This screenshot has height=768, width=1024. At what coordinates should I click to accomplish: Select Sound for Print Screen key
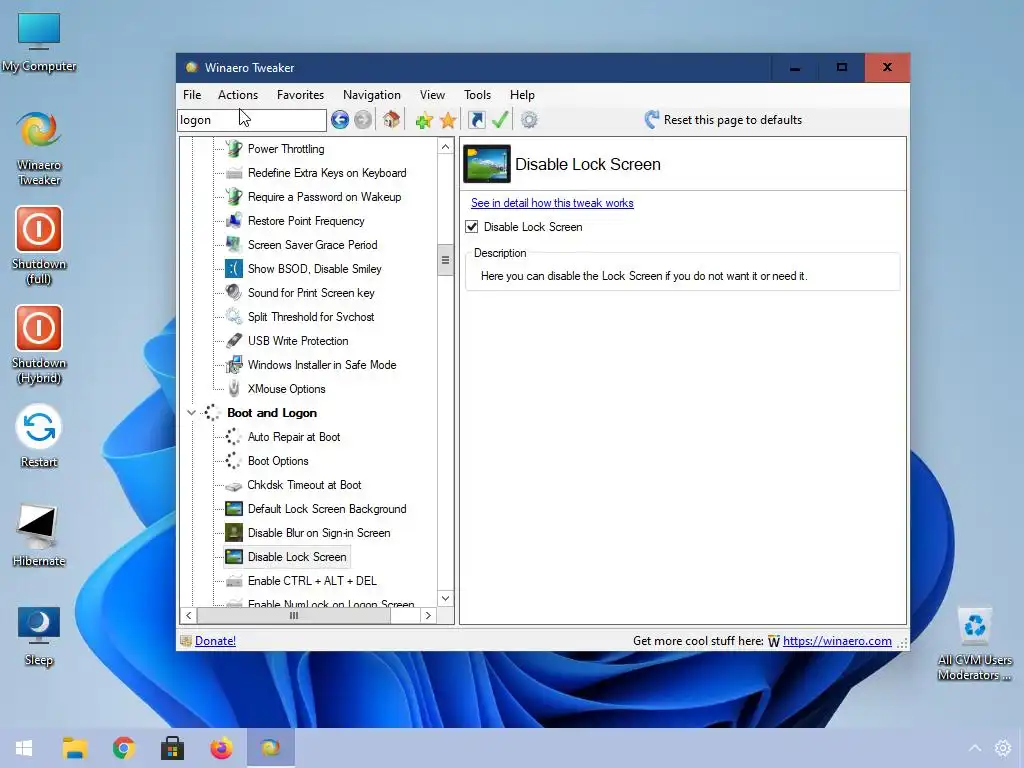(312, 293)
